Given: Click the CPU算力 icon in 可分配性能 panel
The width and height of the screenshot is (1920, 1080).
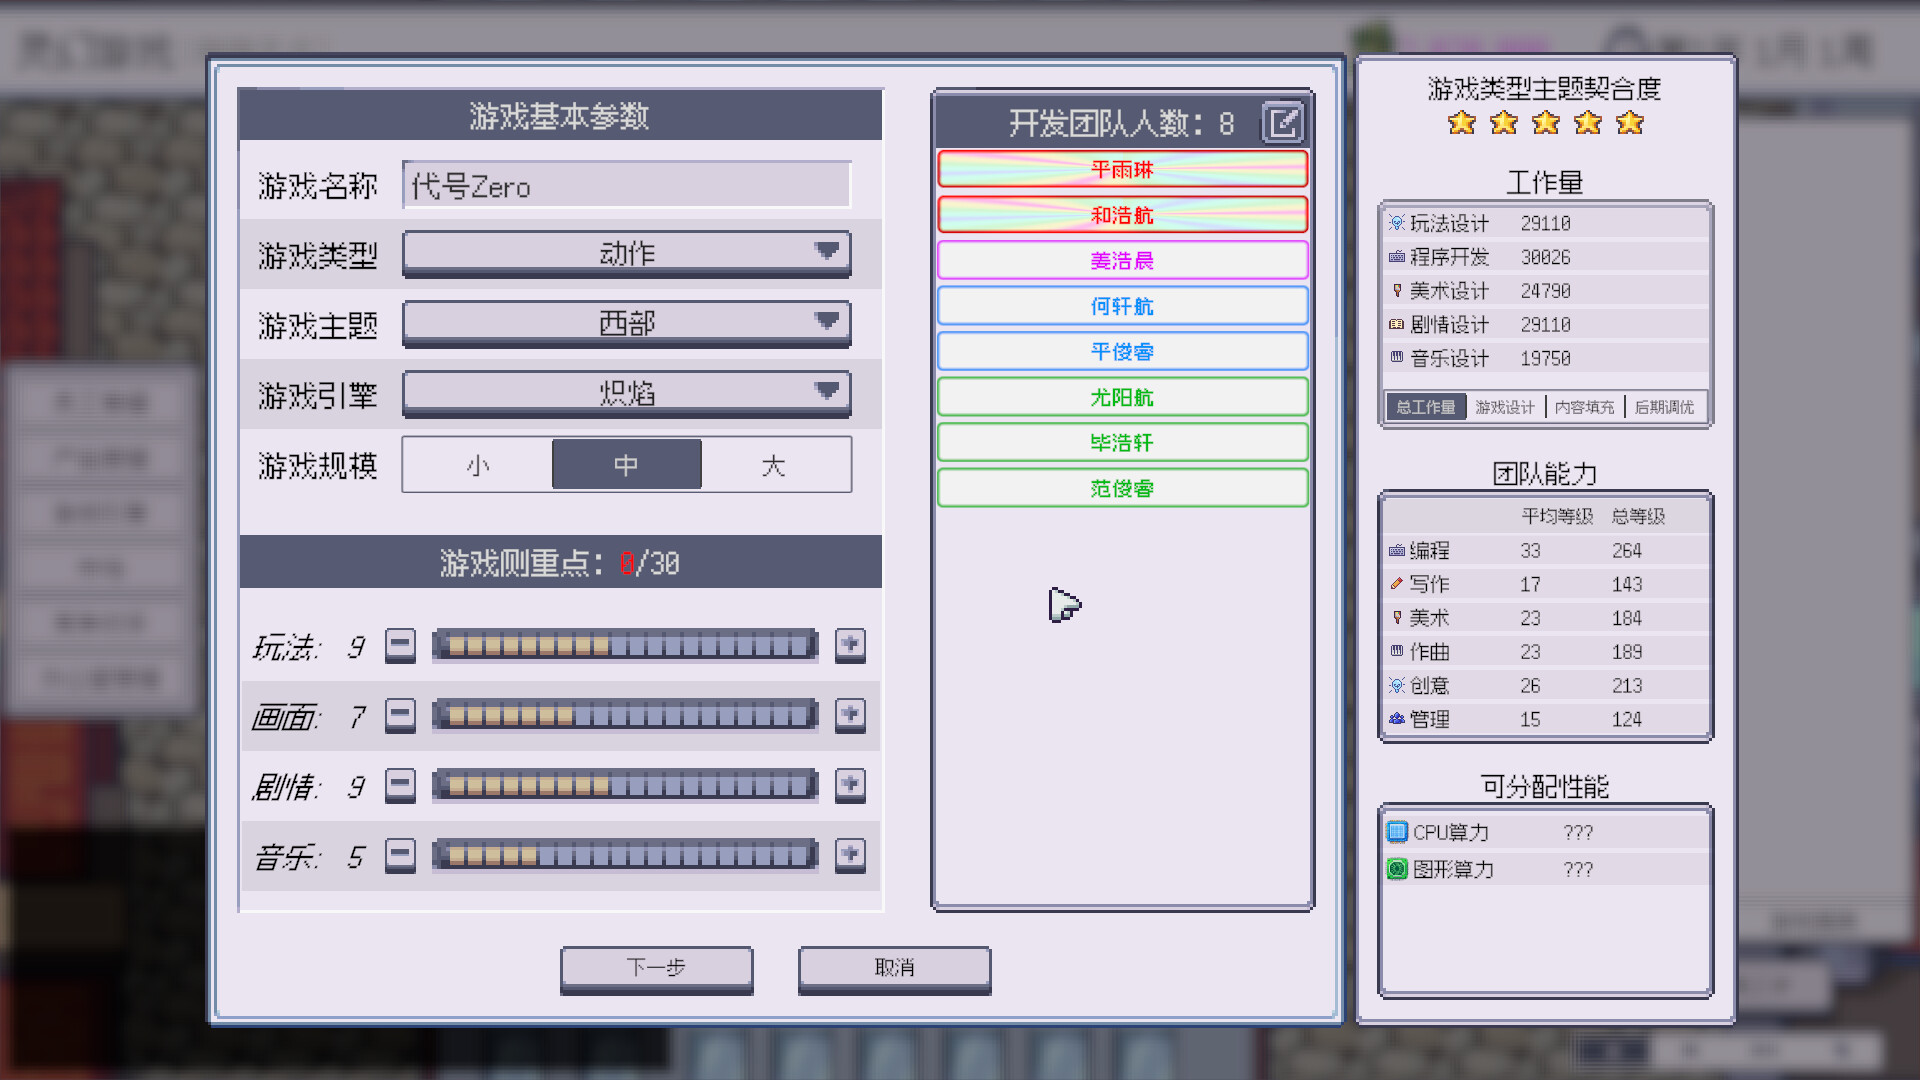Looking at the screenshot, I should point(1396,831).
